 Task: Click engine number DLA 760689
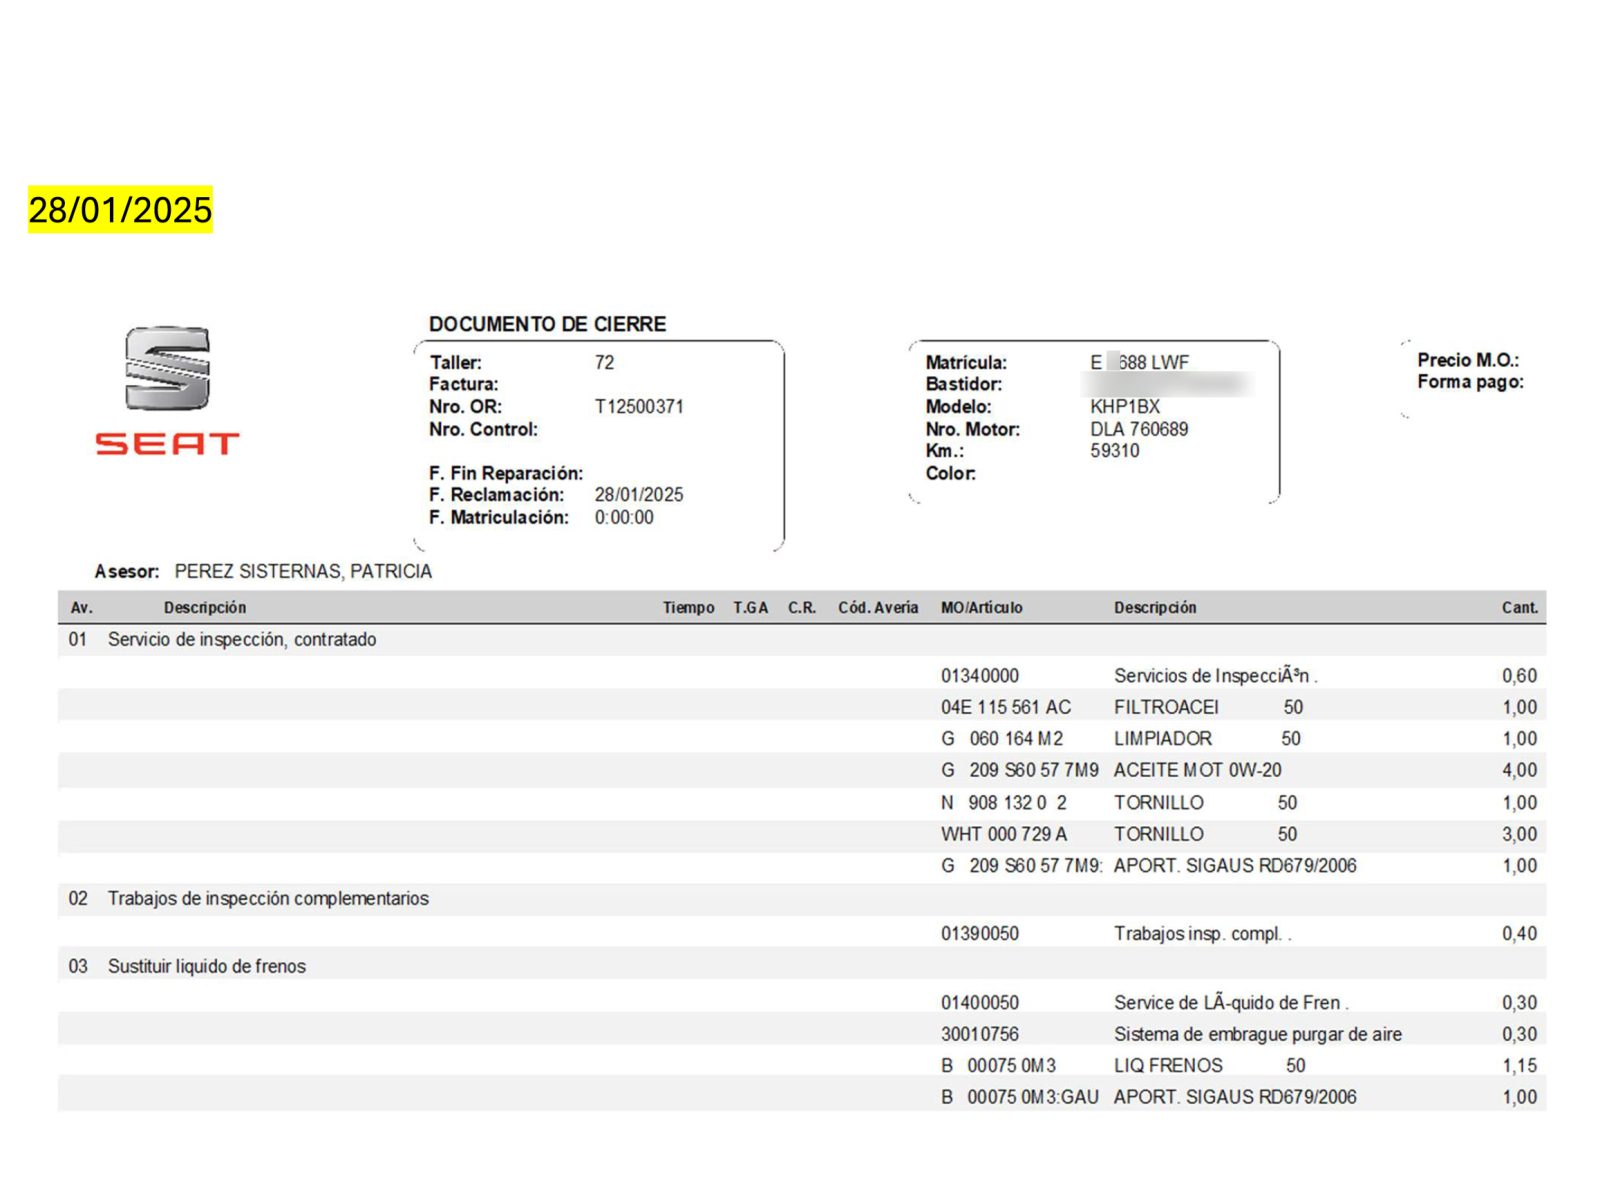click(x=1139, y=429)
